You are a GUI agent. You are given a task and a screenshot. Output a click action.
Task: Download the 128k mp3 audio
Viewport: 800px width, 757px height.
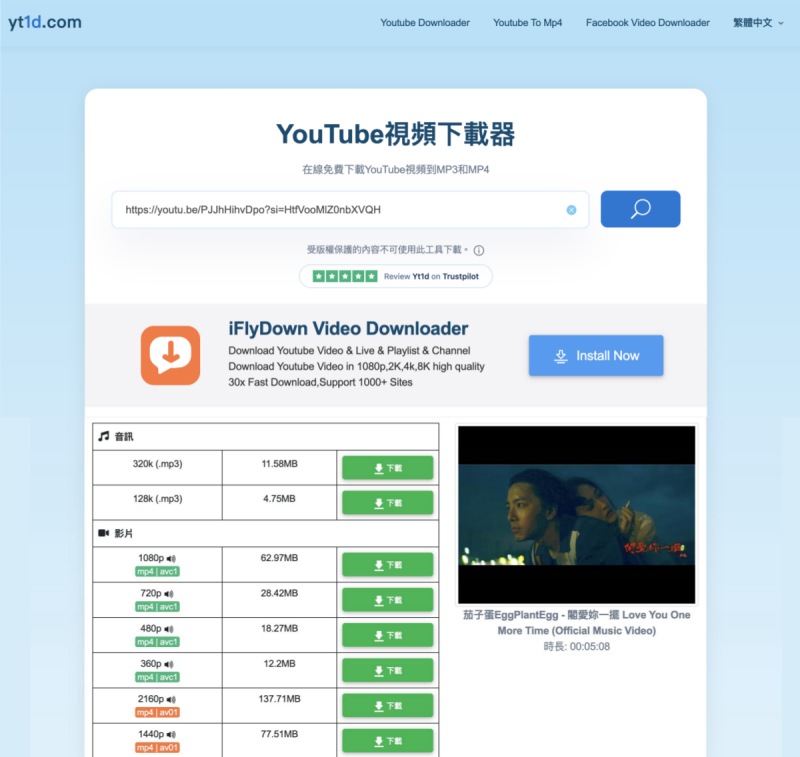click(x=387, y=503)
